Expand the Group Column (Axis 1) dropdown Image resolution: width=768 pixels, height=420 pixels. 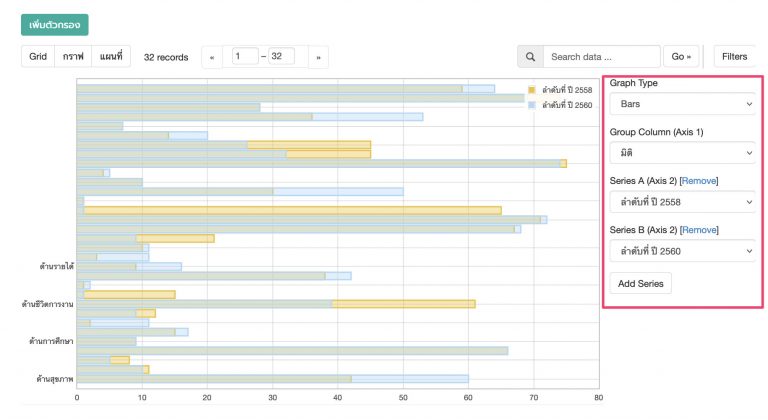[683, 153]
